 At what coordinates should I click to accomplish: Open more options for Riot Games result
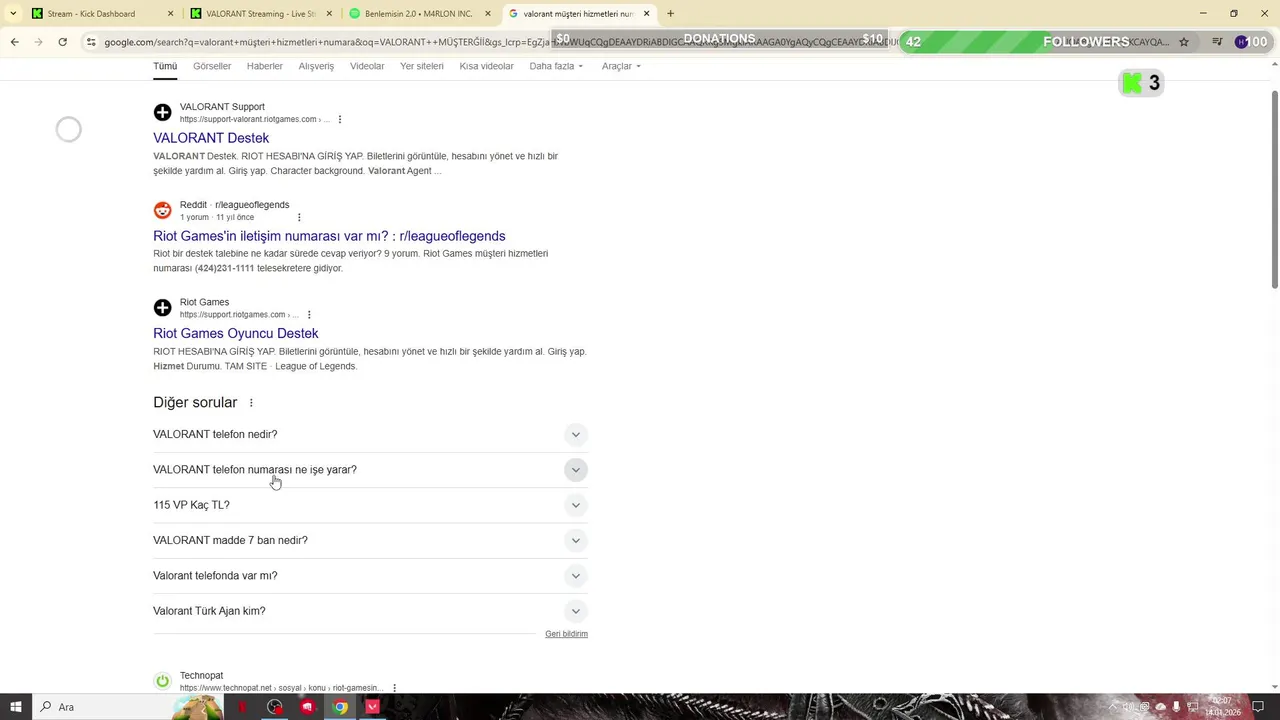pos(309,315)
